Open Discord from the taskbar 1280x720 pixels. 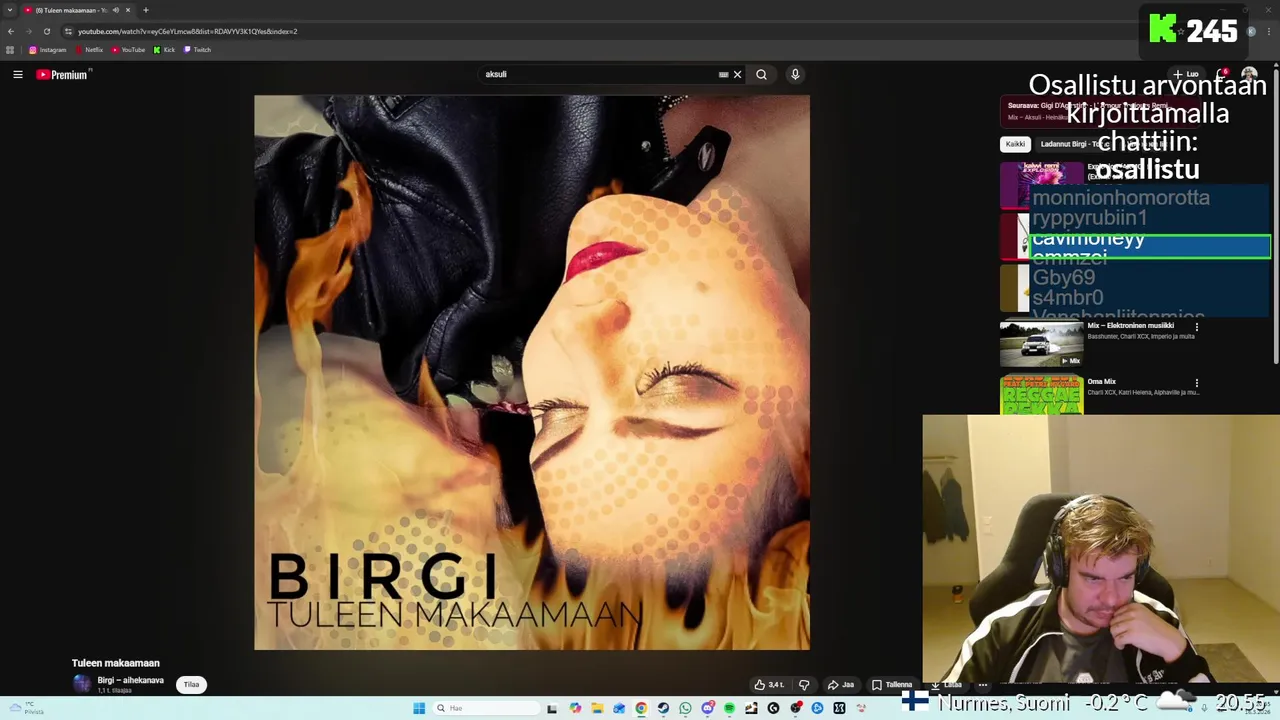pyautogui.click(x=707, y=708)
